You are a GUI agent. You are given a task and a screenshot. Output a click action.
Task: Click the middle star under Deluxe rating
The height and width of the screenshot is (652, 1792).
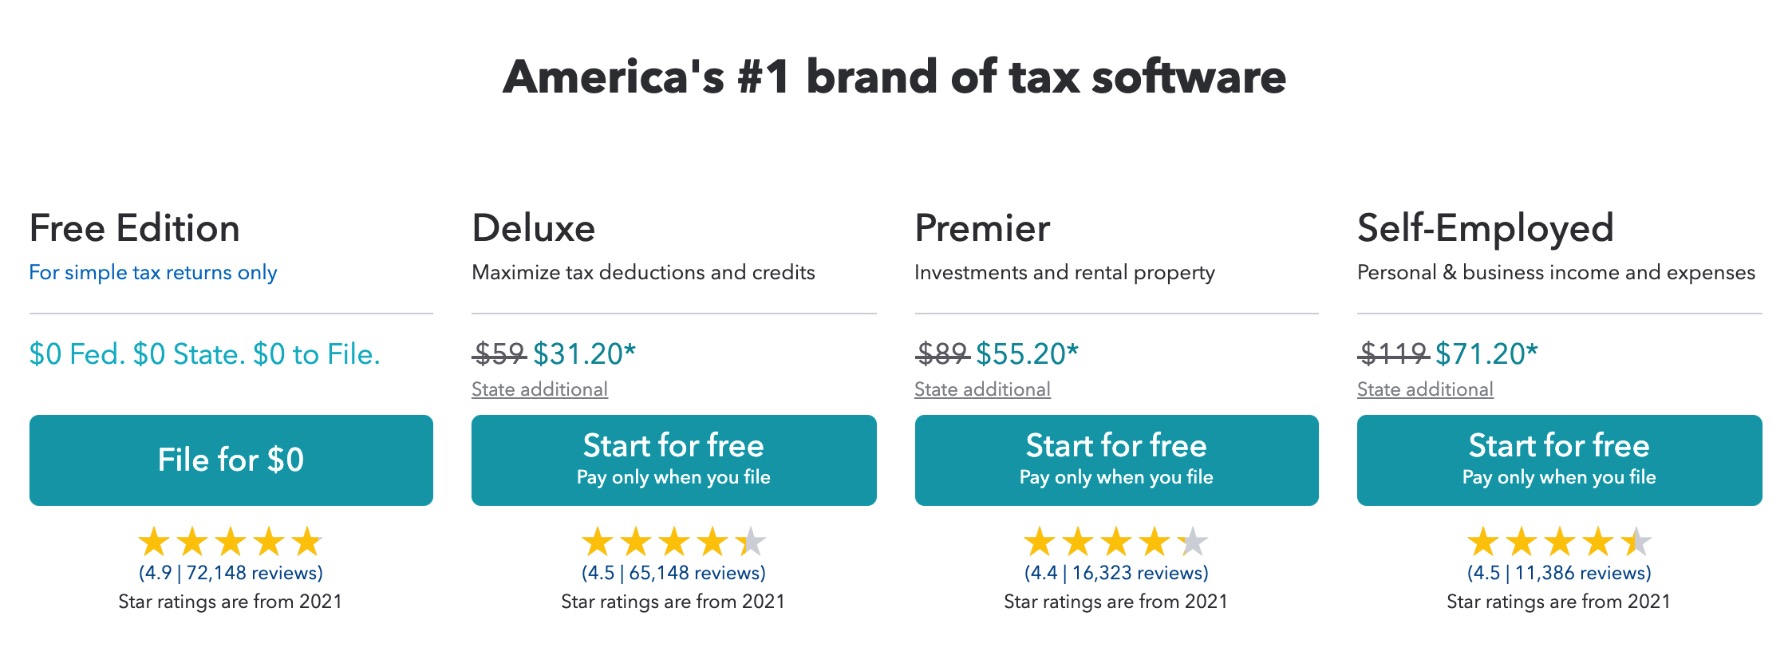click(673, 542)
